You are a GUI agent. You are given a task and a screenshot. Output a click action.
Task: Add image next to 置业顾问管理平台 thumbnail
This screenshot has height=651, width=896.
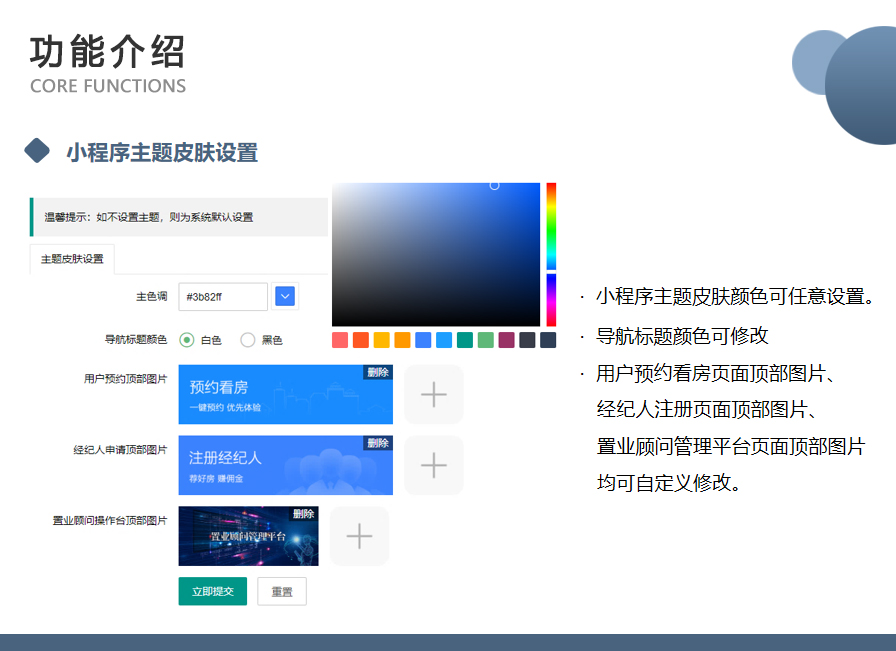(x=359, y=537)
